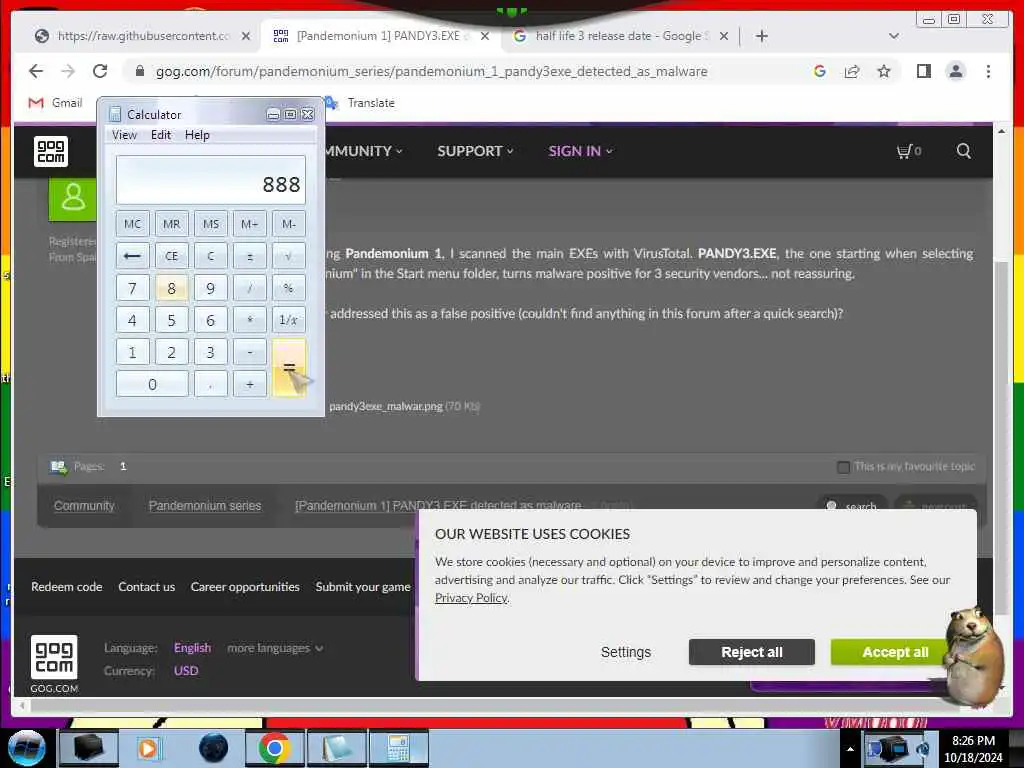
Task: Click the Community breadcrumb link
Action: tap(84, 506)
